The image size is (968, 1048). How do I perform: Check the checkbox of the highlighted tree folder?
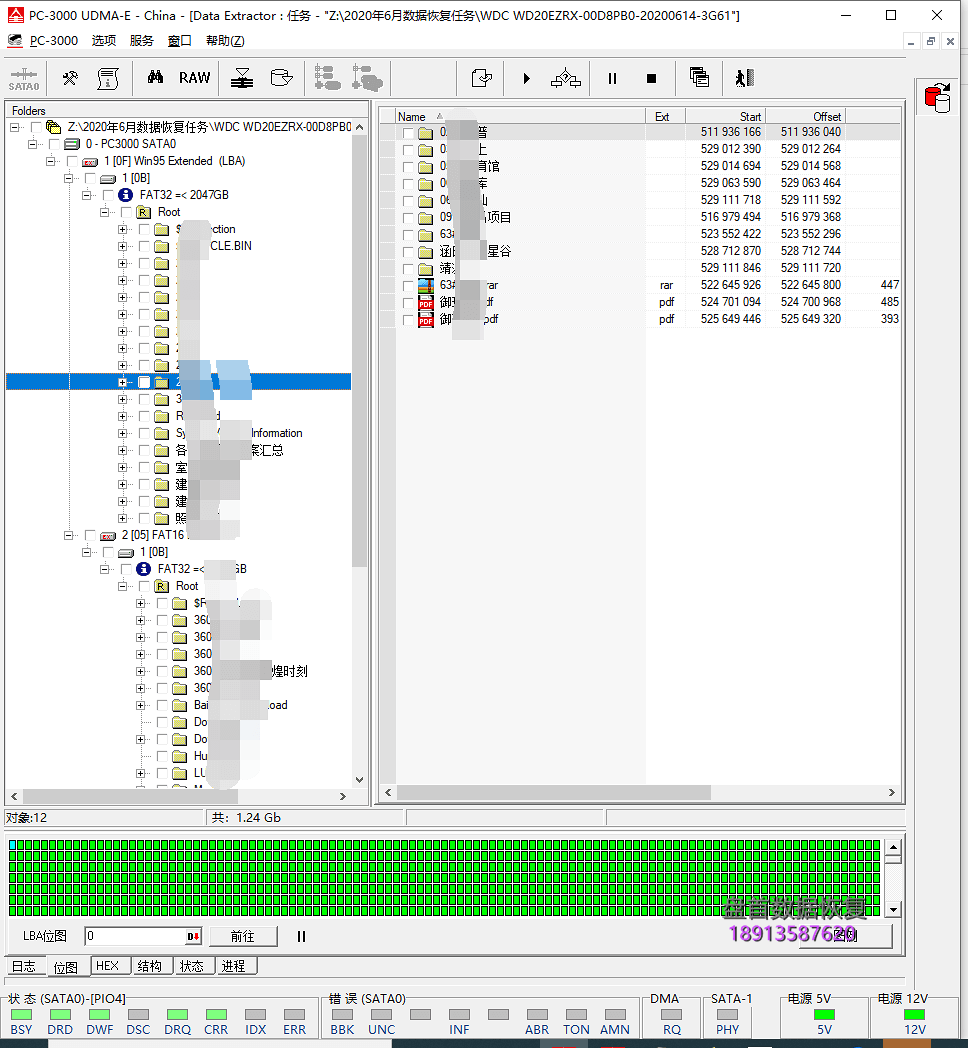coord(144,382)
